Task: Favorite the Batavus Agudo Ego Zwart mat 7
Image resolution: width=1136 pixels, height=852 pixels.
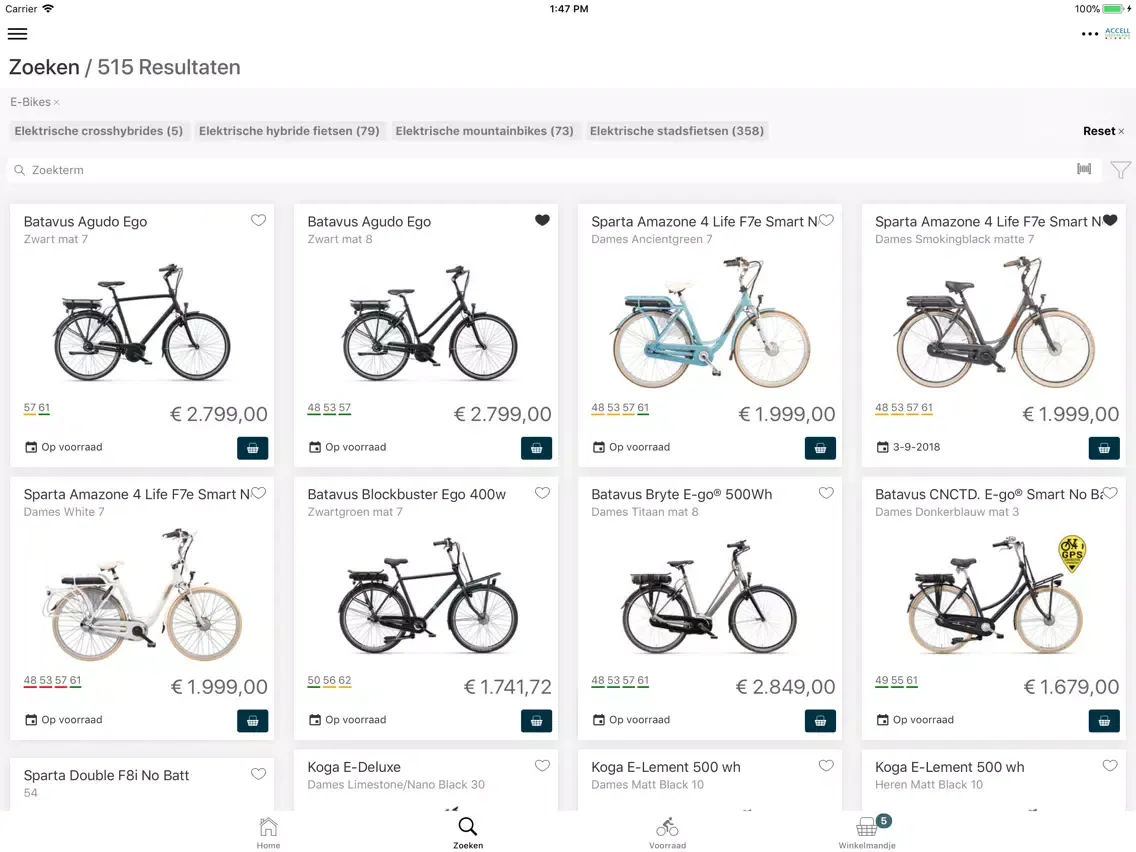Action: [258, 221]
